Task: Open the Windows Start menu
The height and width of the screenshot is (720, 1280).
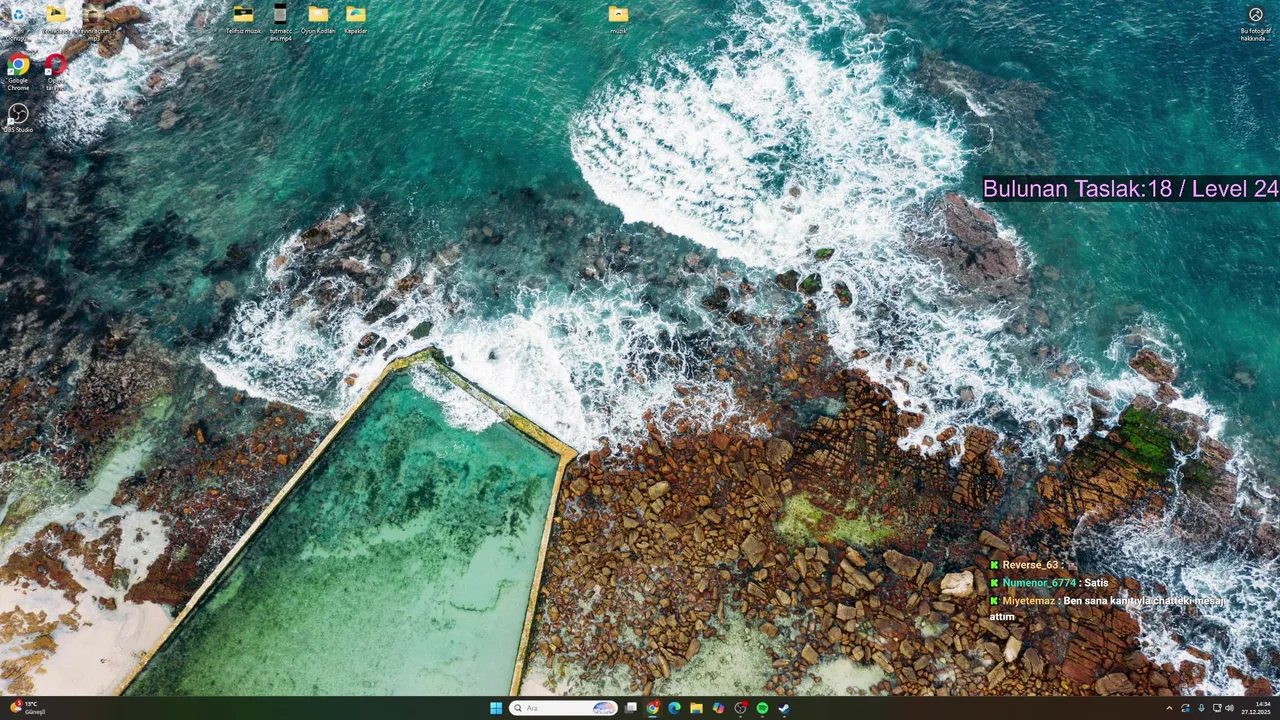Action: 496,708
